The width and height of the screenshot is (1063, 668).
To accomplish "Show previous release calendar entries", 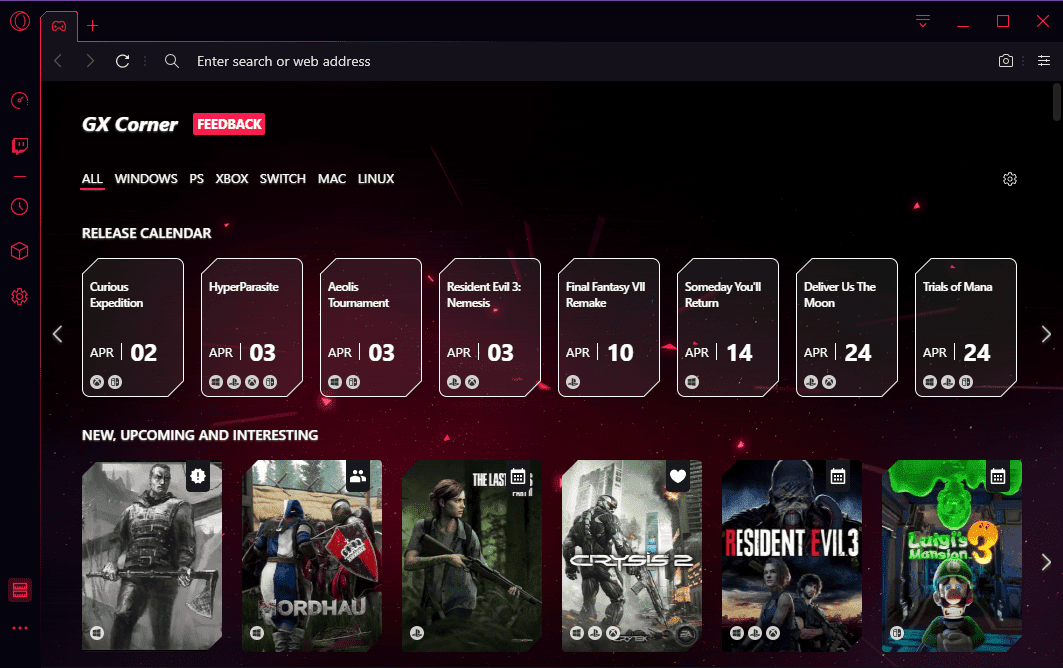I will pos(58,334).
